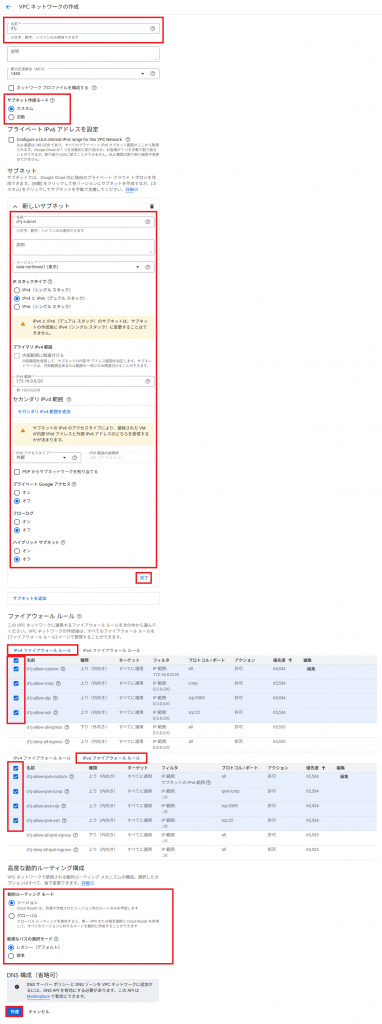Select グローバル dynamic routing mode
This screenshot has width=382, height=1024.
10,916
